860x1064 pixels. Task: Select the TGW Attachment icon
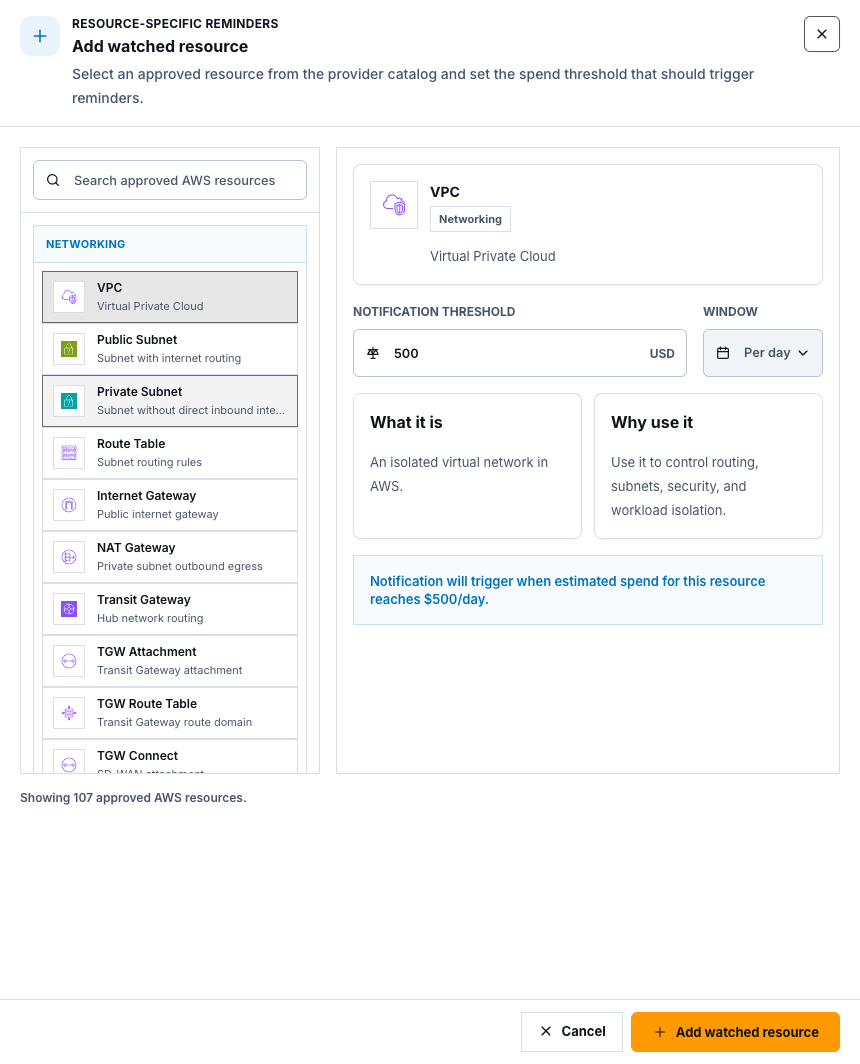click(69, 661)
